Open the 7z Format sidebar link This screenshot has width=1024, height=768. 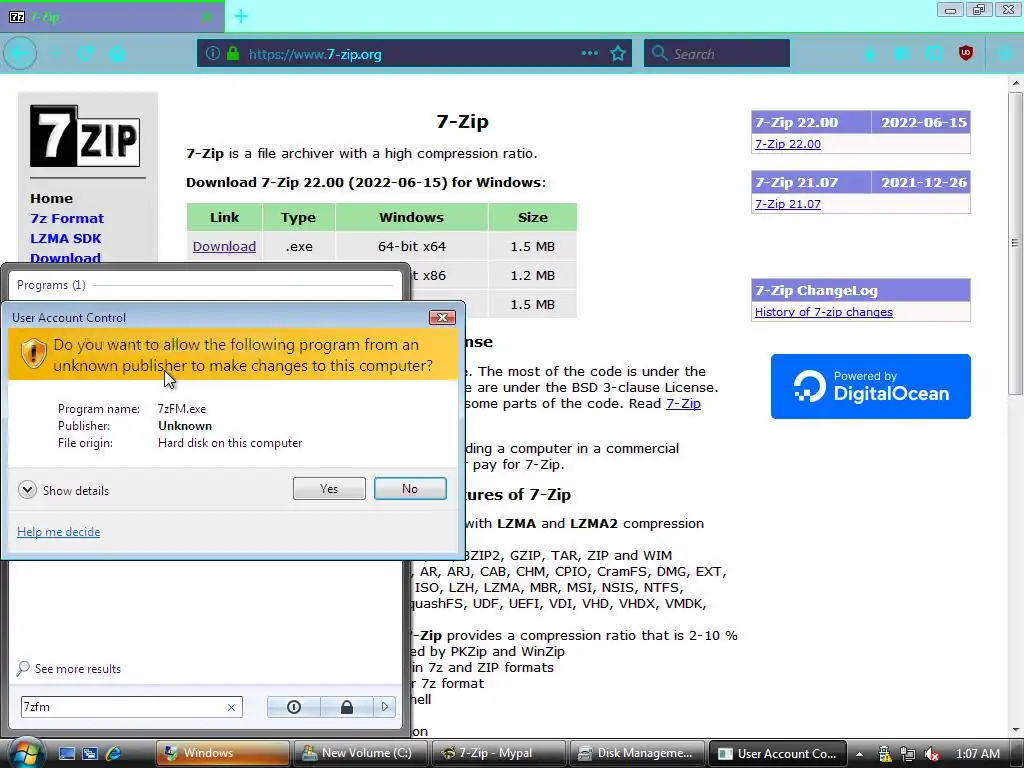[x=67, y=219]
